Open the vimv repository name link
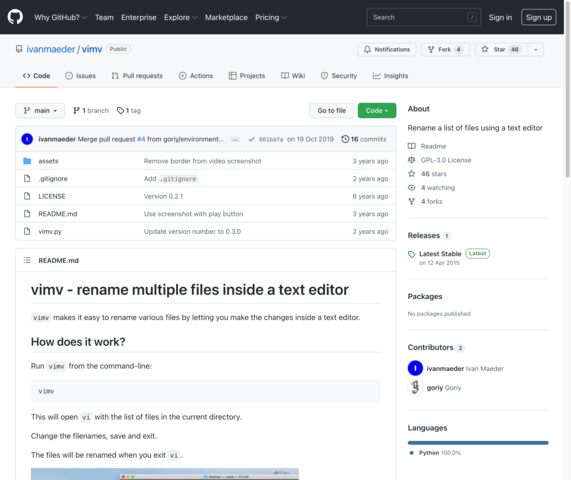 (92, 49)
